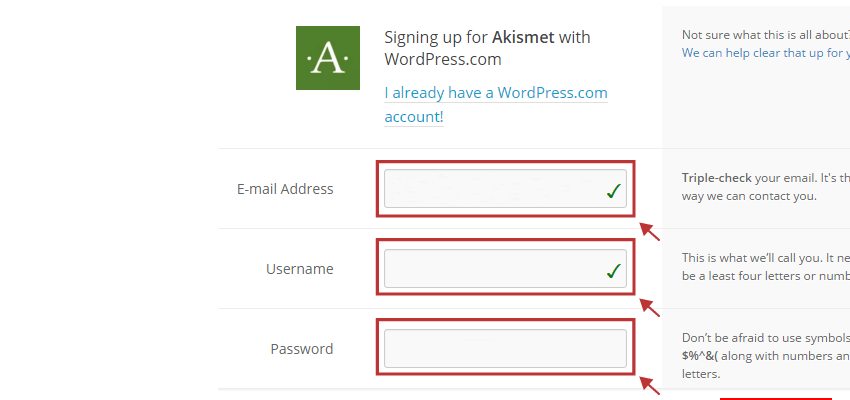Click the "Username" field label
This screenshot has height=400, width=850.
(300, 269)
